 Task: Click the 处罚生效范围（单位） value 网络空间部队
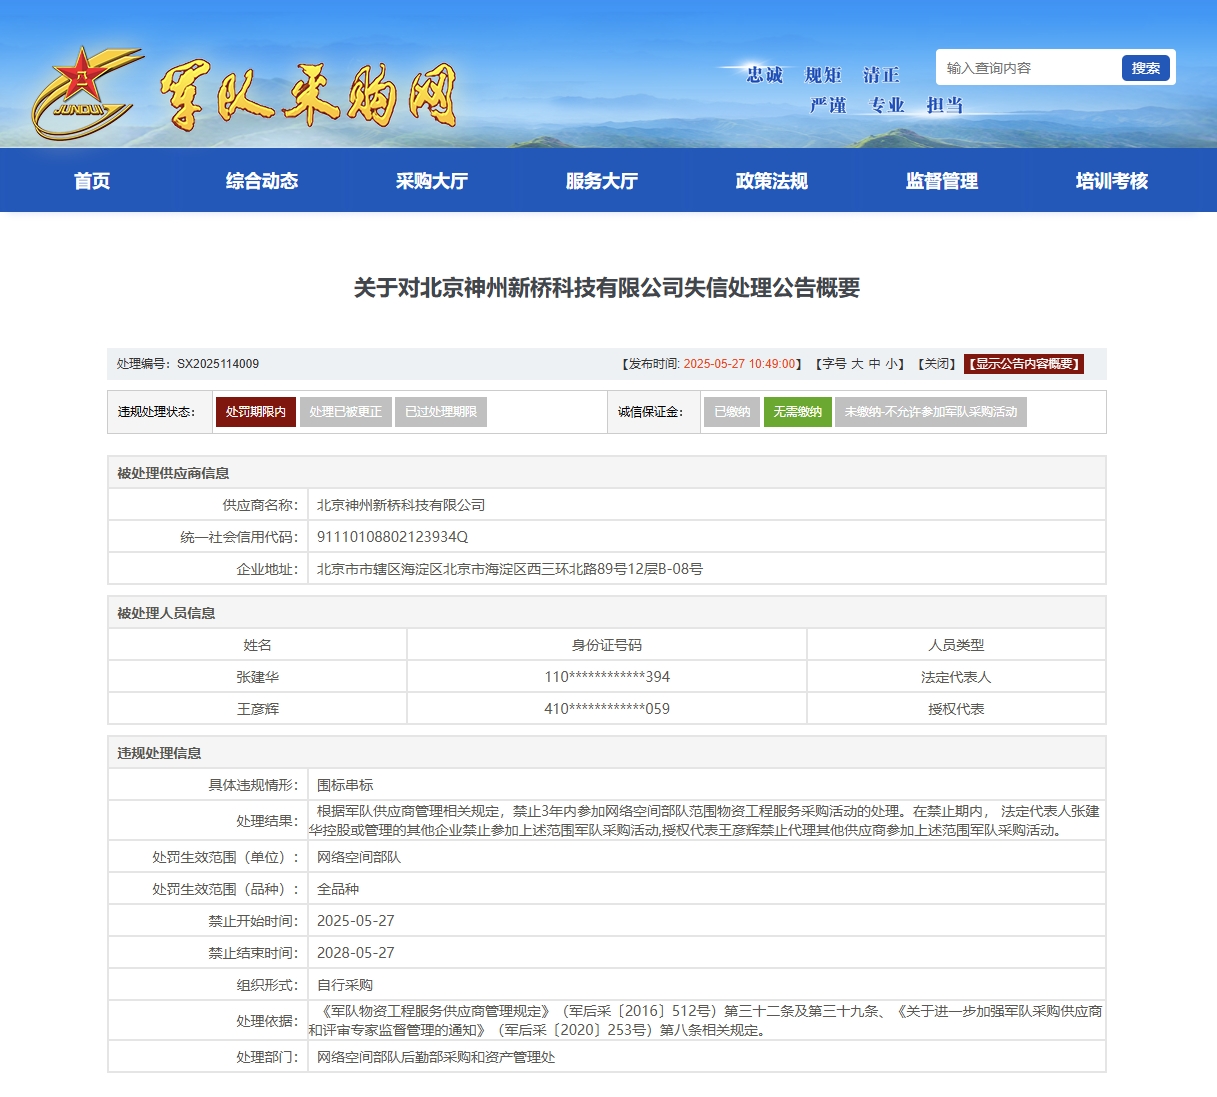359,857
